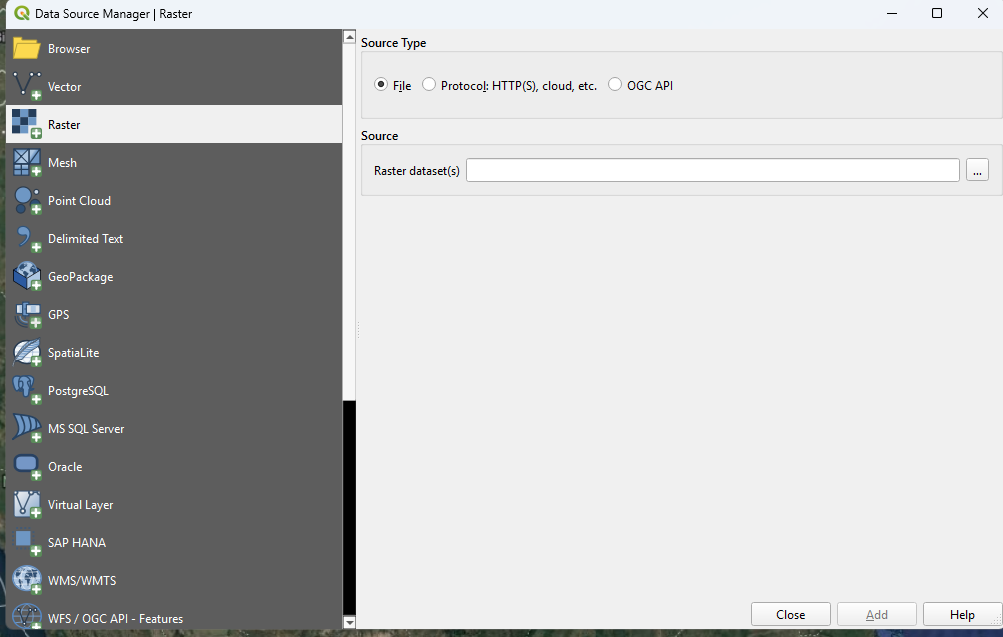Image resolution: width=1003 pixels, height=637 pixels.
Task: Click the Virtual Layer icon
Action: [26, 505]
